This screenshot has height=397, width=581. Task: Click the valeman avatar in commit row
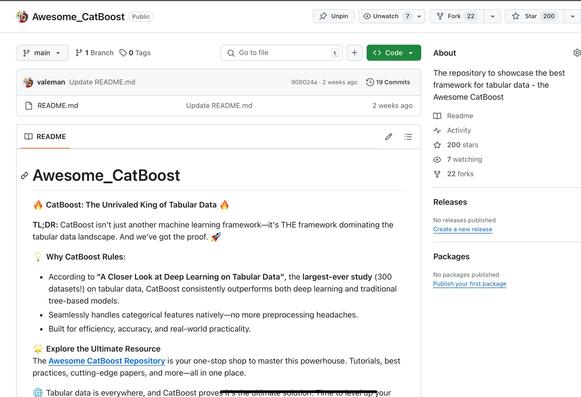pos(28,82)
